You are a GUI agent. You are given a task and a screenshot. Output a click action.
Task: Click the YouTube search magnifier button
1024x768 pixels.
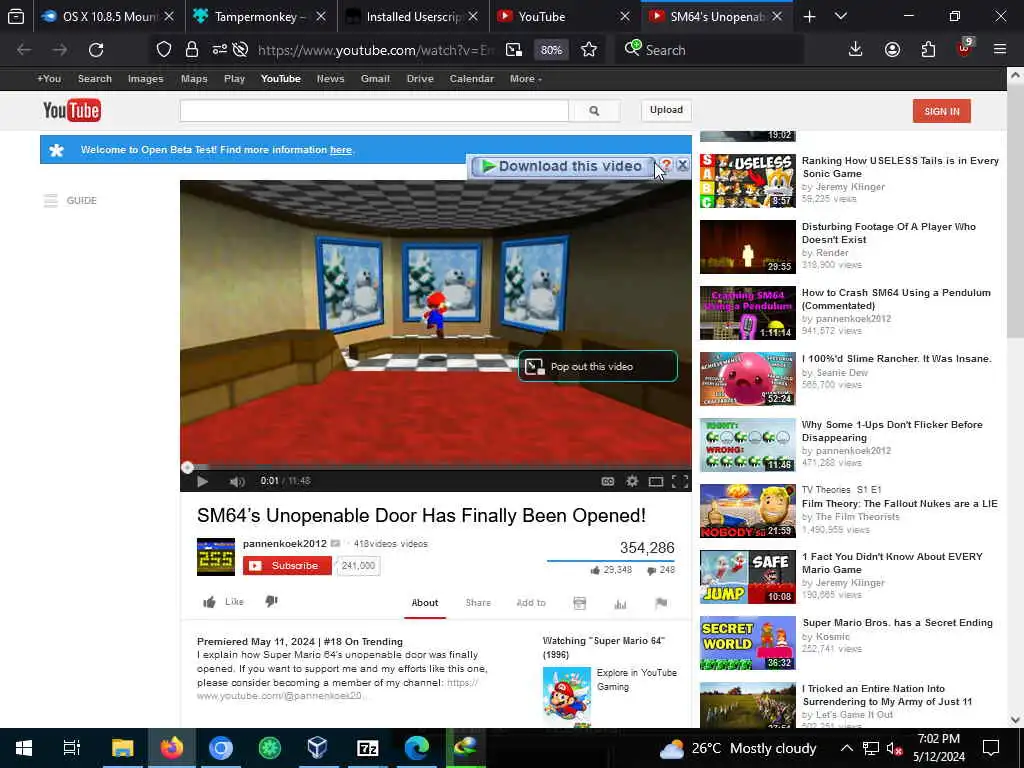[x=594, y=111]
